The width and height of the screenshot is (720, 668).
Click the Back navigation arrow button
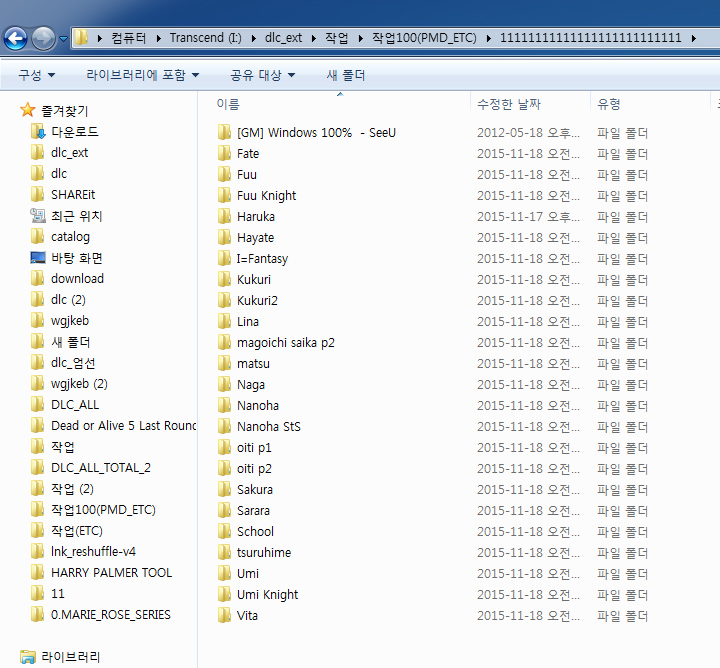[x=16, y=39]
